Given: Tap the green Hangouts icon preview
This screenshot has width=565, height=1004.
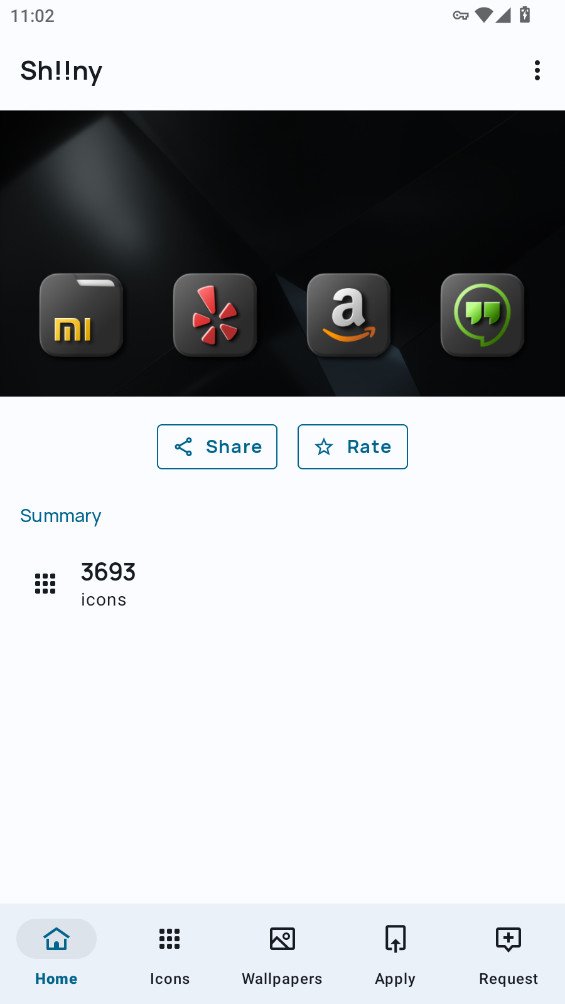Looking at the screenshot, I should click(x=482, y=314).
